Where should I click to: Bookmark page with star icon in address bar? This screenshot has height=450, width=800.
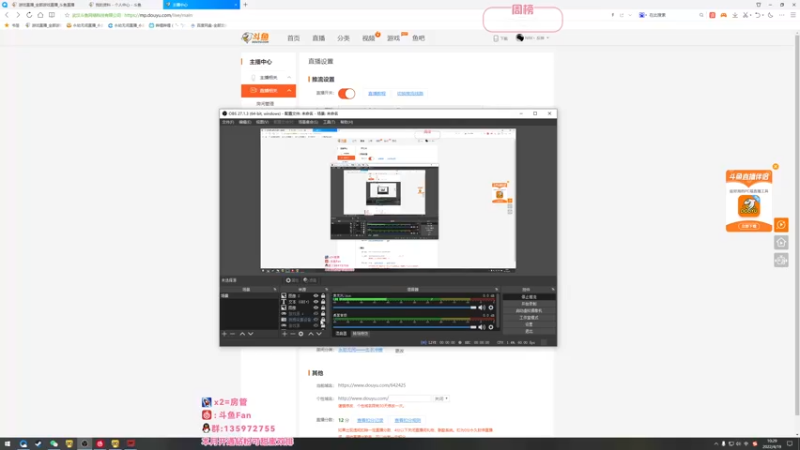[x=67, y=15]
